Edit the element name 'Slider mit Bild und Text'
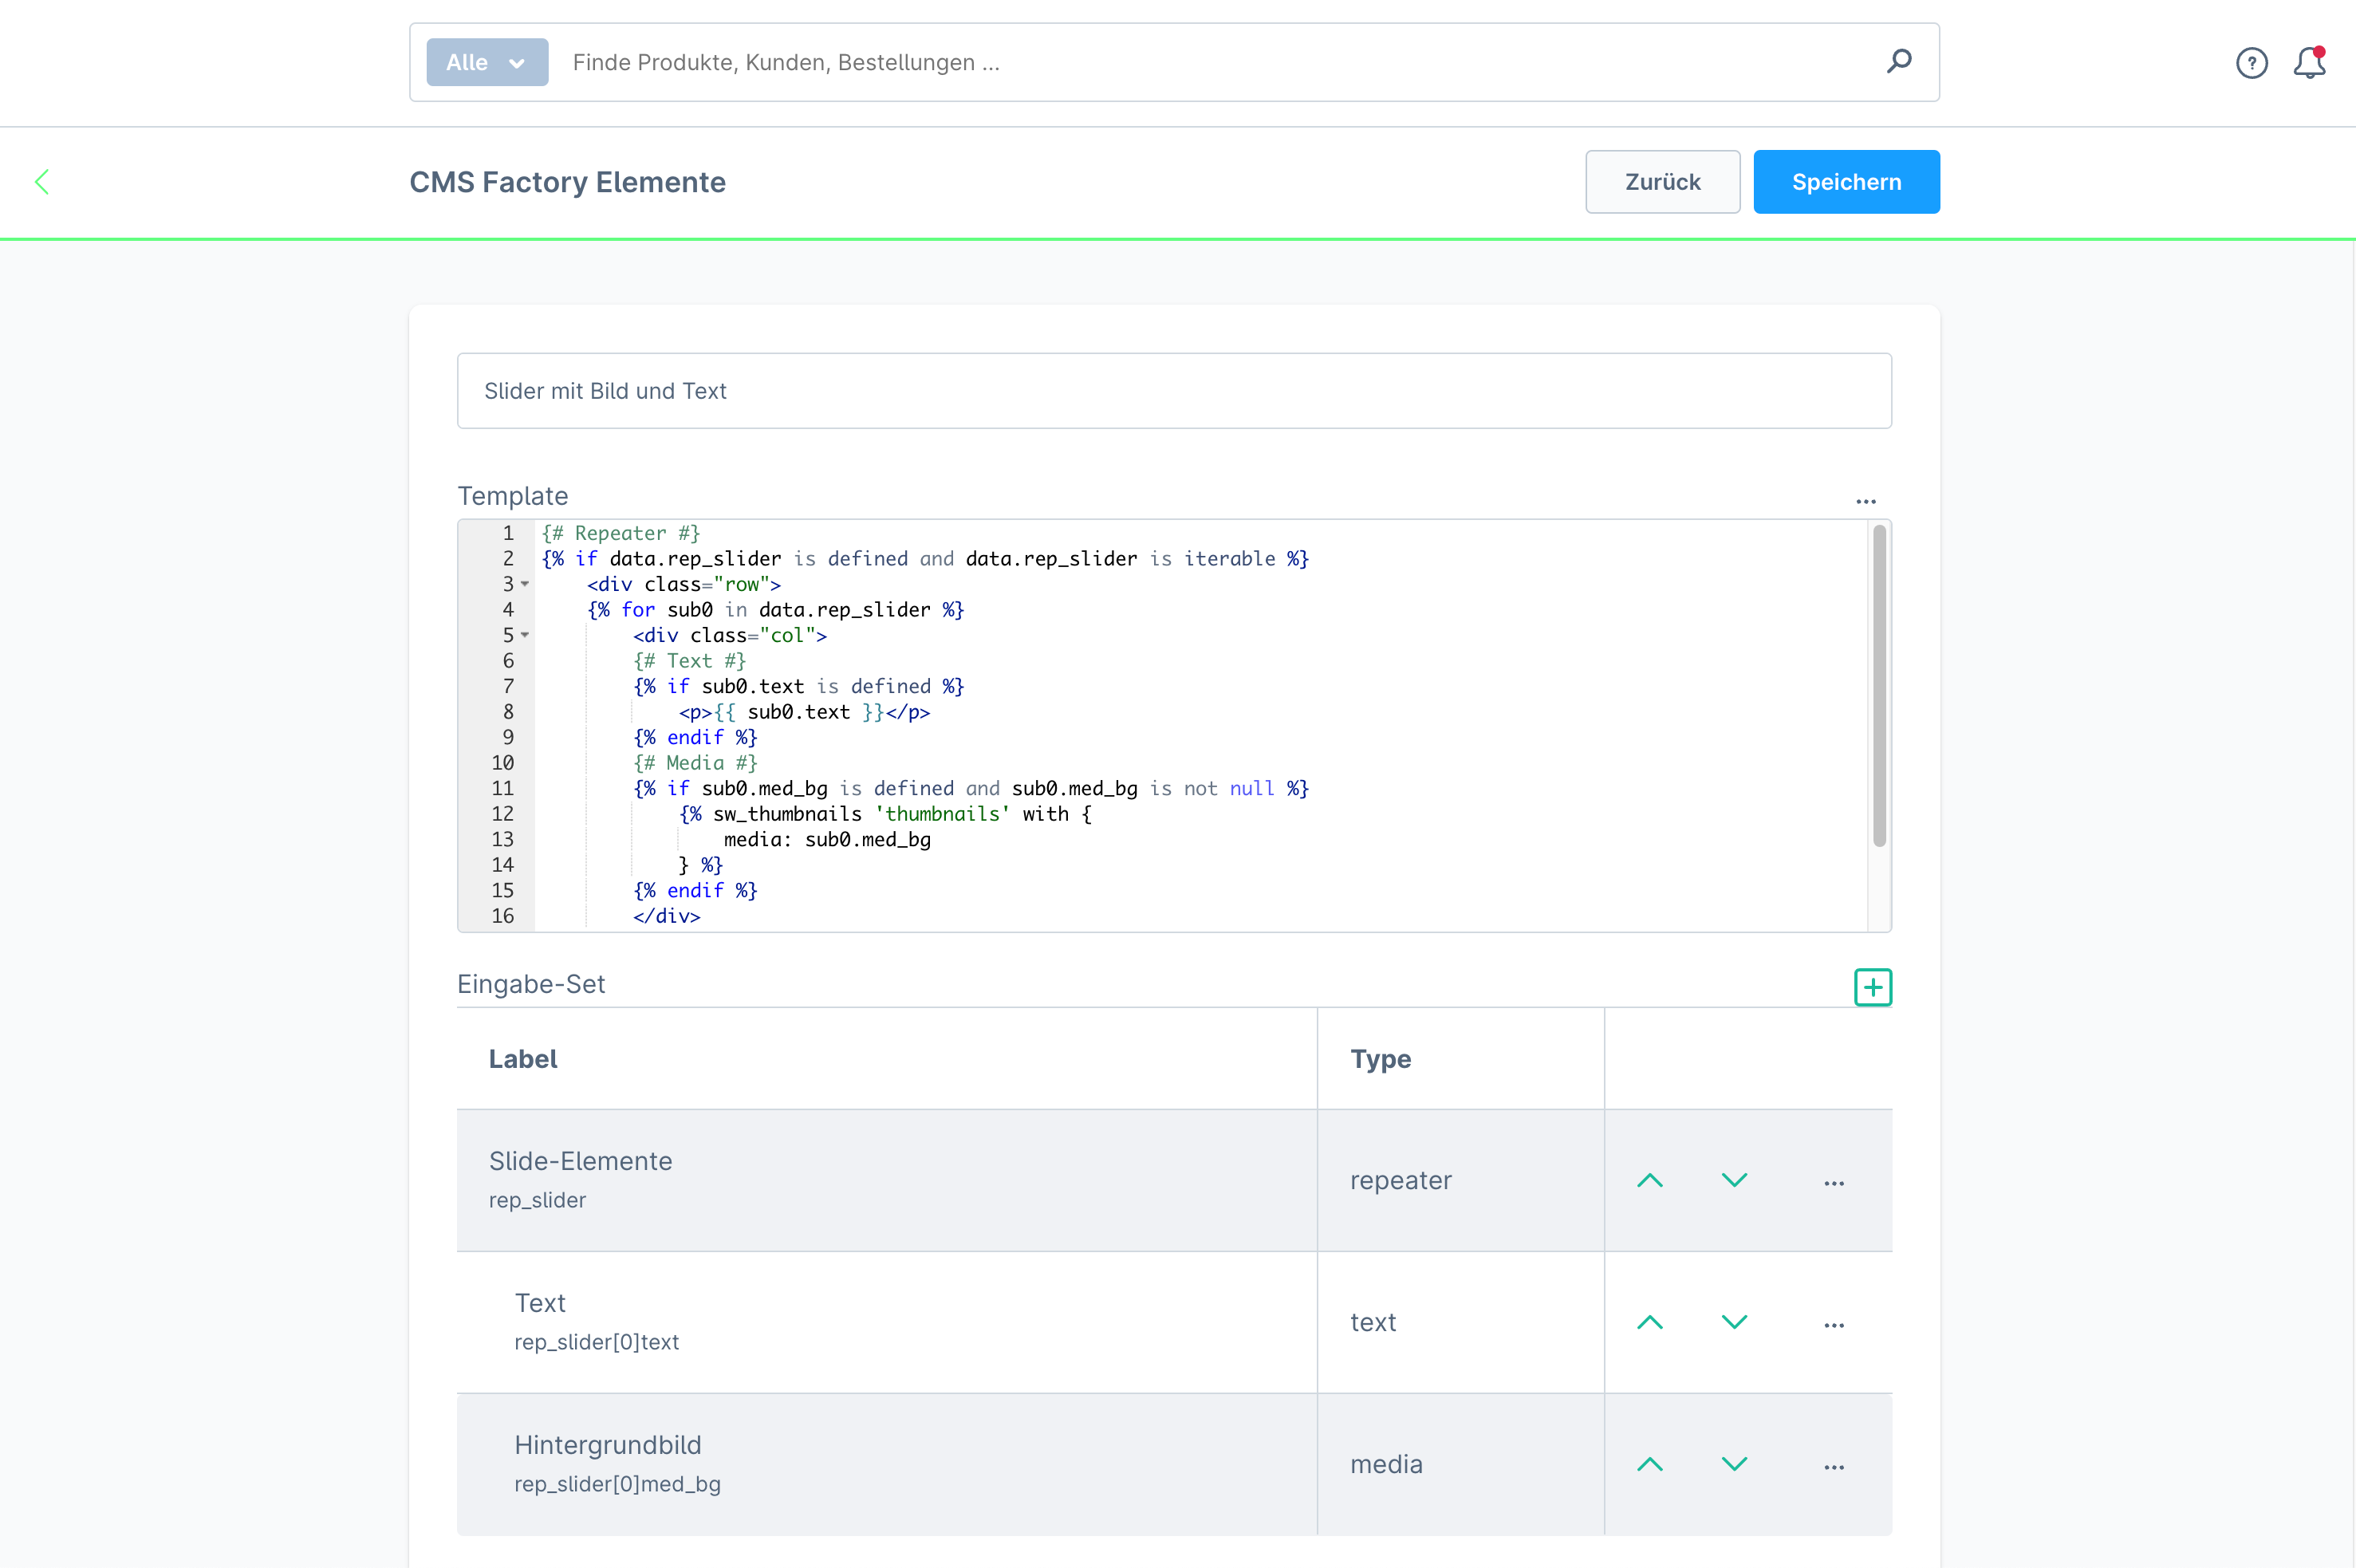Screen dimensions: 2356x1568 (1174, 391)
